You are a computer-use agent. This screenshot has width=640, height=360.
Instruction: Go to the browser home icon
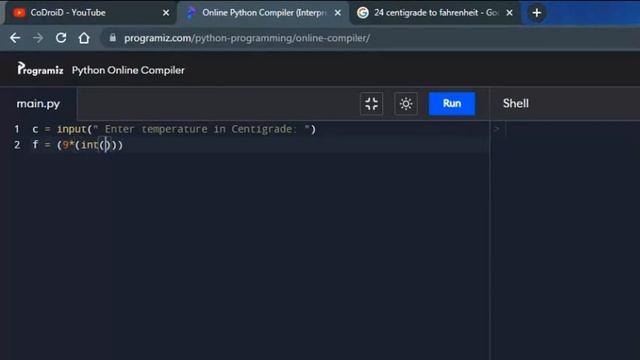click(x=84, y=38)
